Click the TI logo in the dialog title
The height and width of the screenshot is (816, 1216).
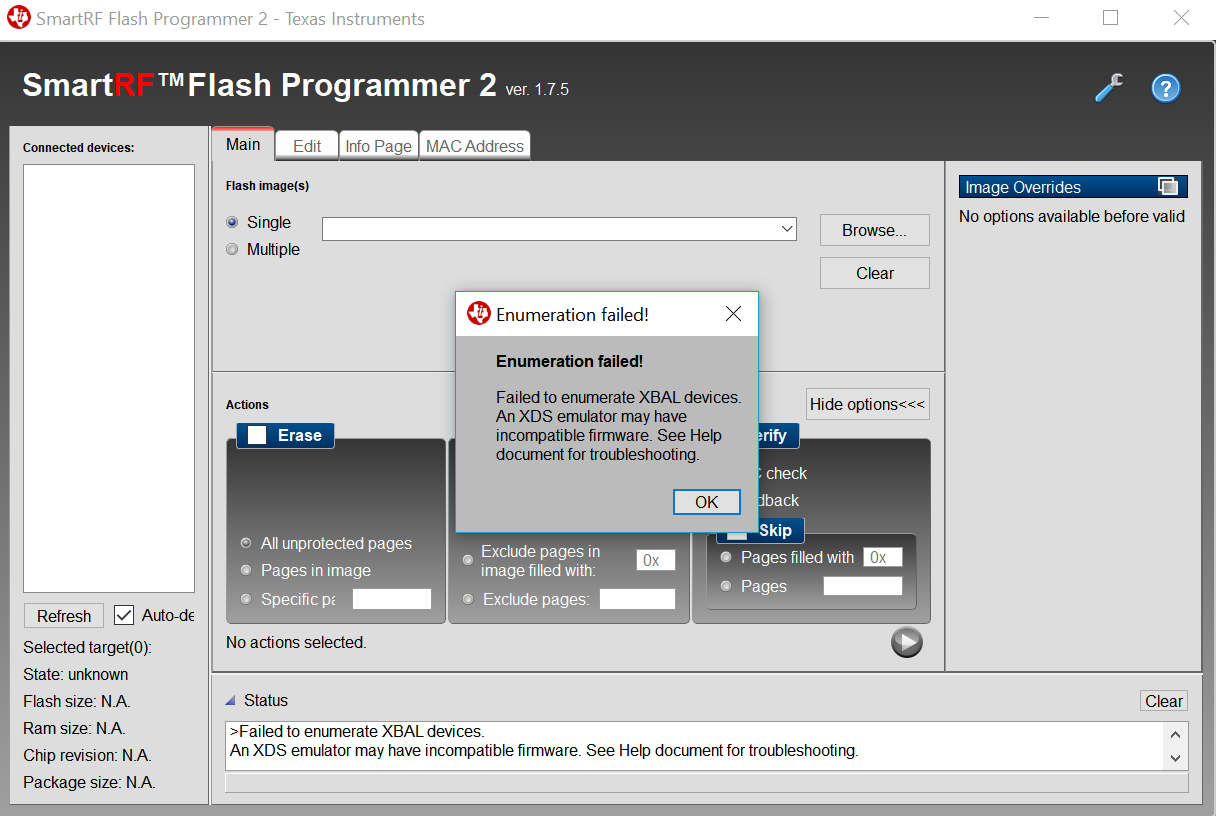pos(479,314)
